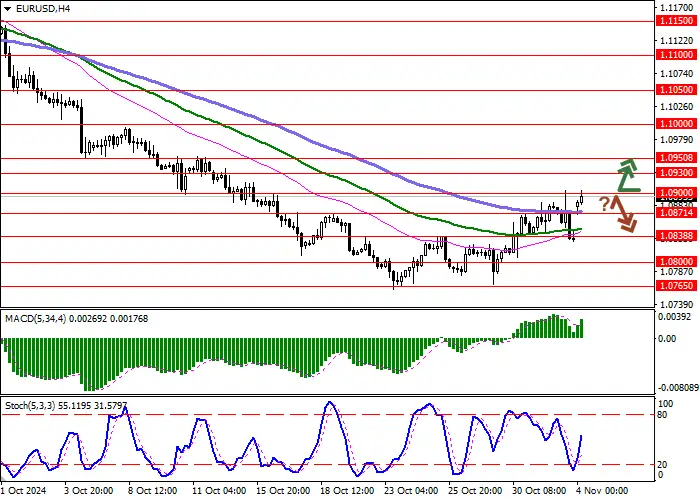Viewport: 700px width, 500px height.
Task: Select the 1.09300 price level label
Action: (678, 172)
